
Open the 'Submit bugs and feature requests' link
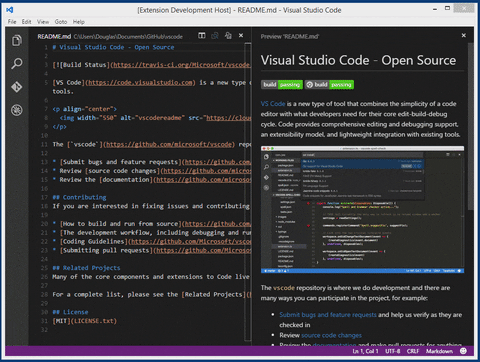pyautogui.click(x=328, y=315)
